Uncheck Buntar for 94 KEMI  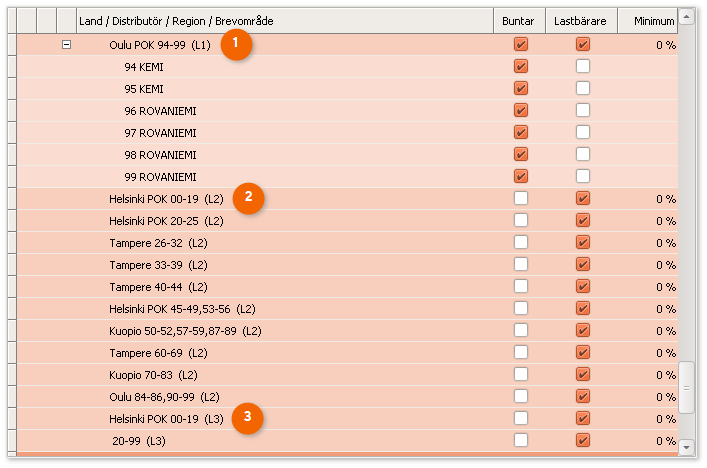[x=521, y=66]
